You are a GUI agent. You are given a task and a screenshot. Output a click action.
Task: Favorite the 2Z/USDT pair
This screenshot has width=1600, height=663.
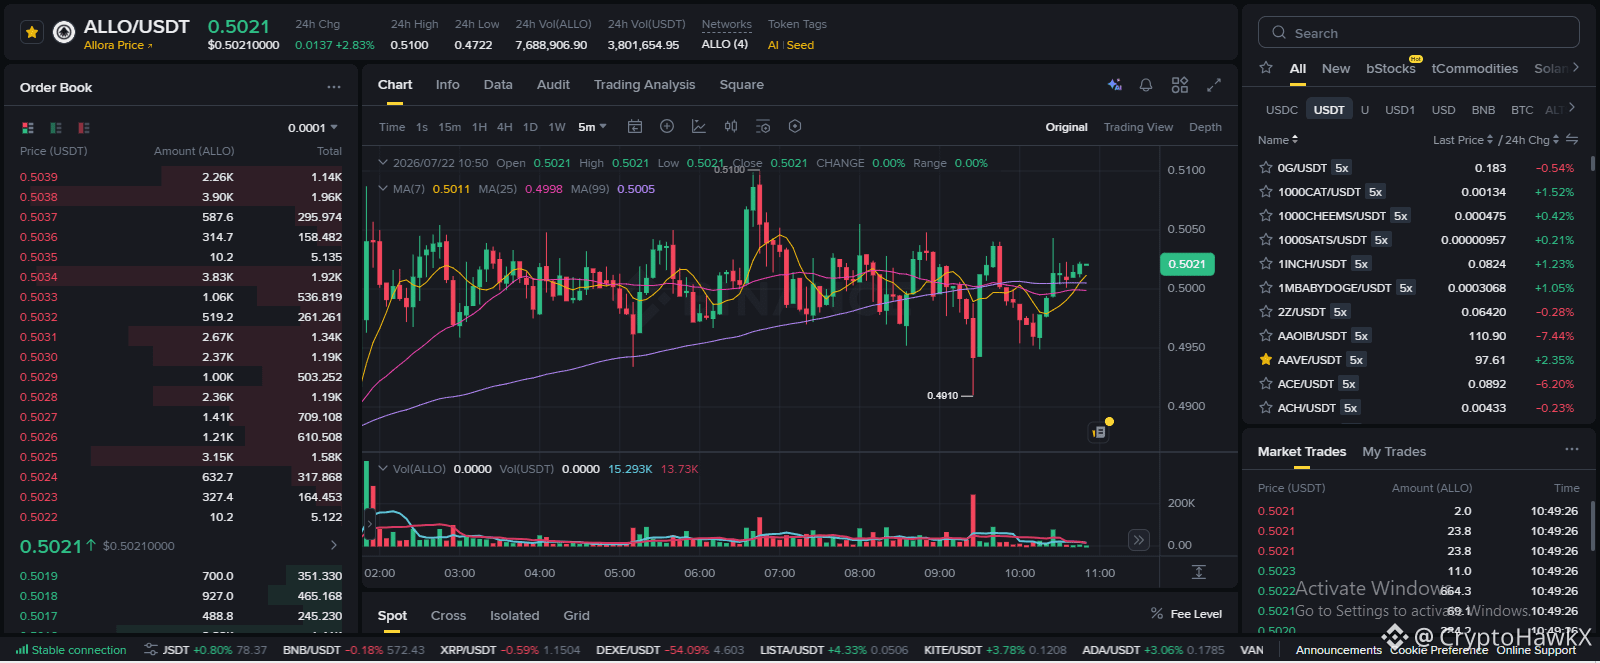tap(1266, 312)
